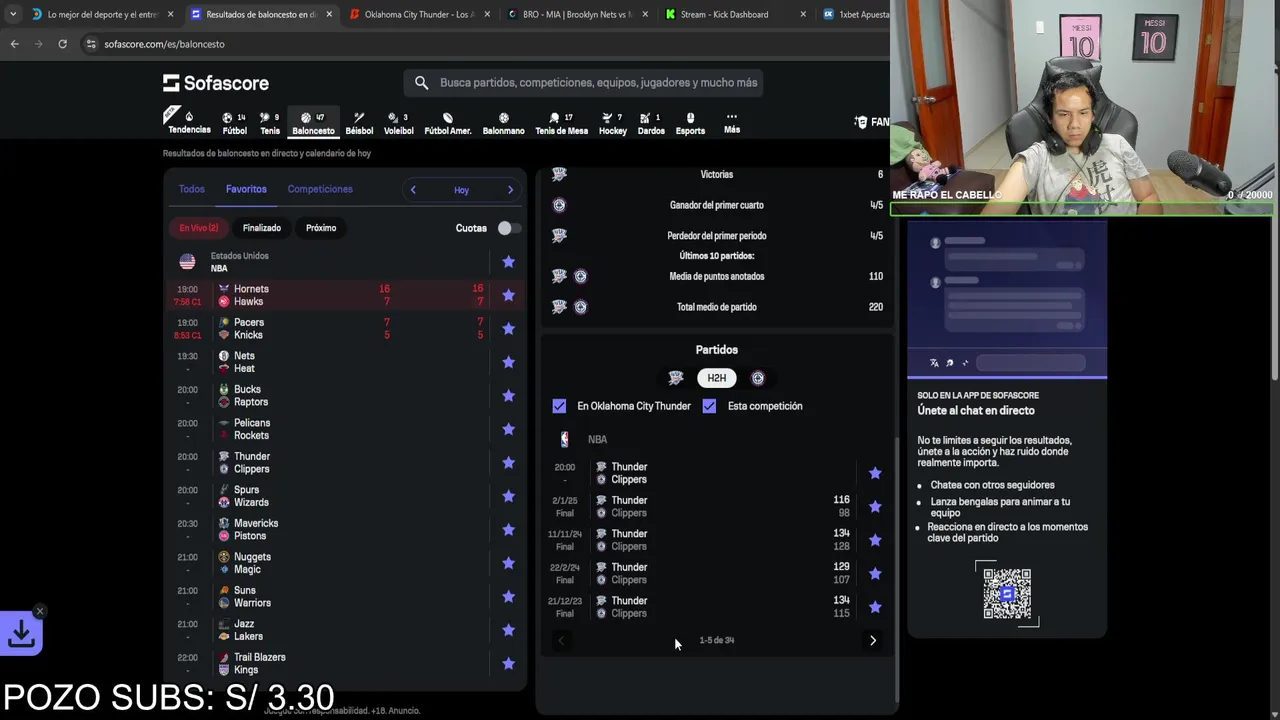Viewport: 1280px width, 720px height.
Task: Unfavorite the Pacers vs Knicks match star
Action: coord(508,328)
